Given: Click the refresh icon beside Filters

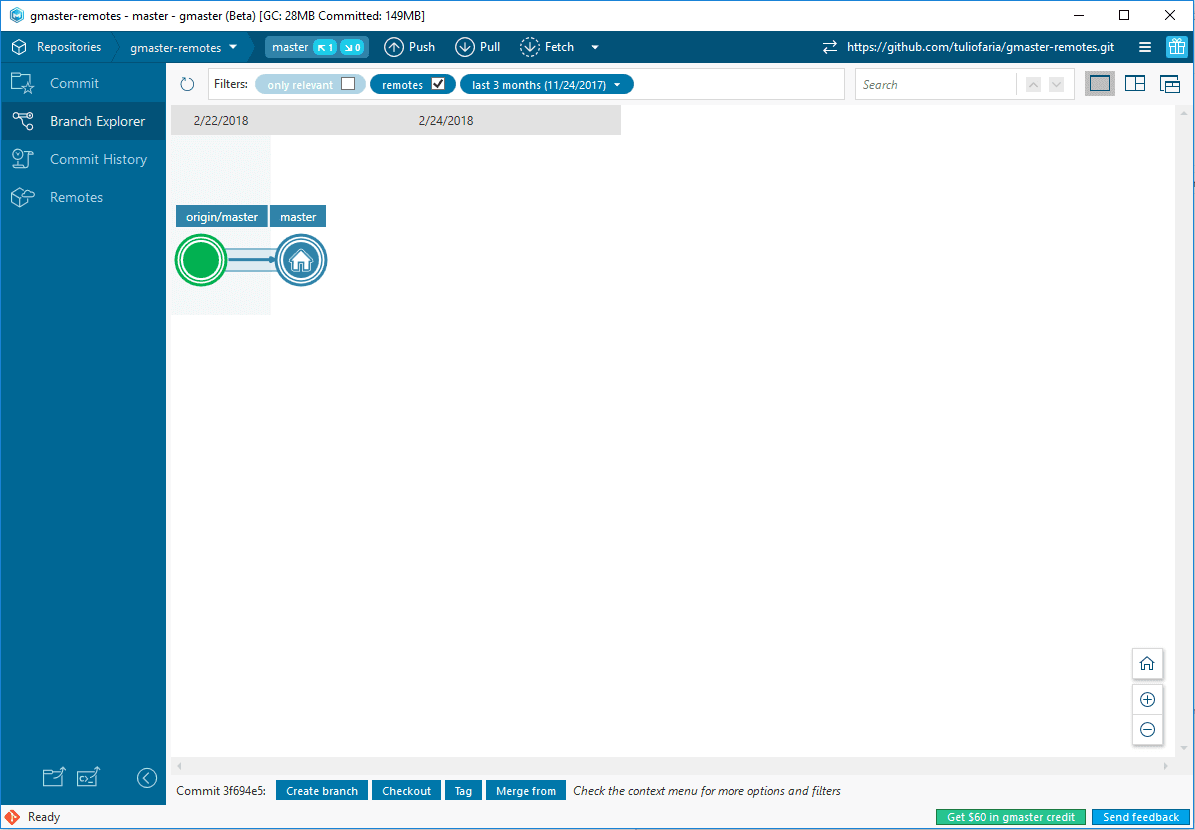Looking at the screenshot, I should (x=187, y=85).
